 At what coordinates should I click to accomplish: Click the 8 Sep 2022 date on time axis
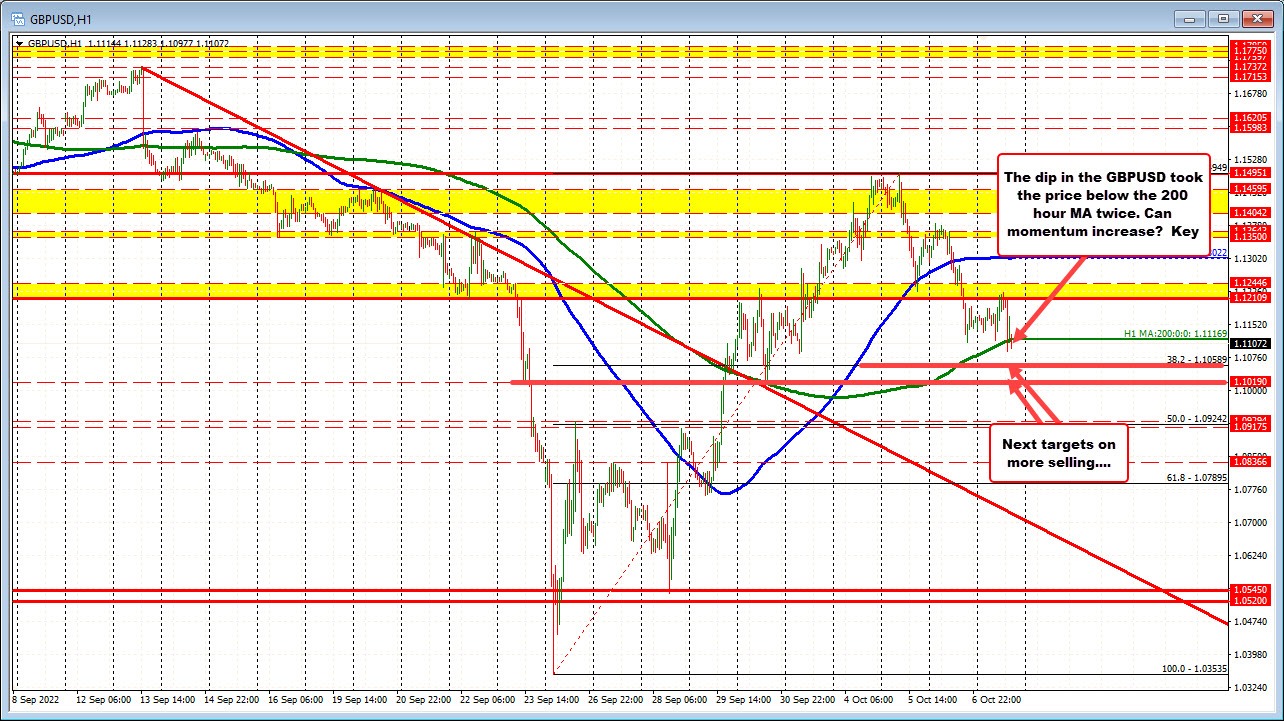pos(37,700)
